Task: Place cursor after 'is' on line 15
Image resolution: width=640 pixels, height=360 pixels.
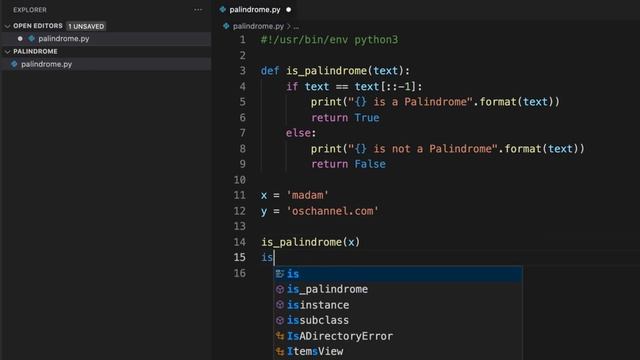Action: [274, 258]
